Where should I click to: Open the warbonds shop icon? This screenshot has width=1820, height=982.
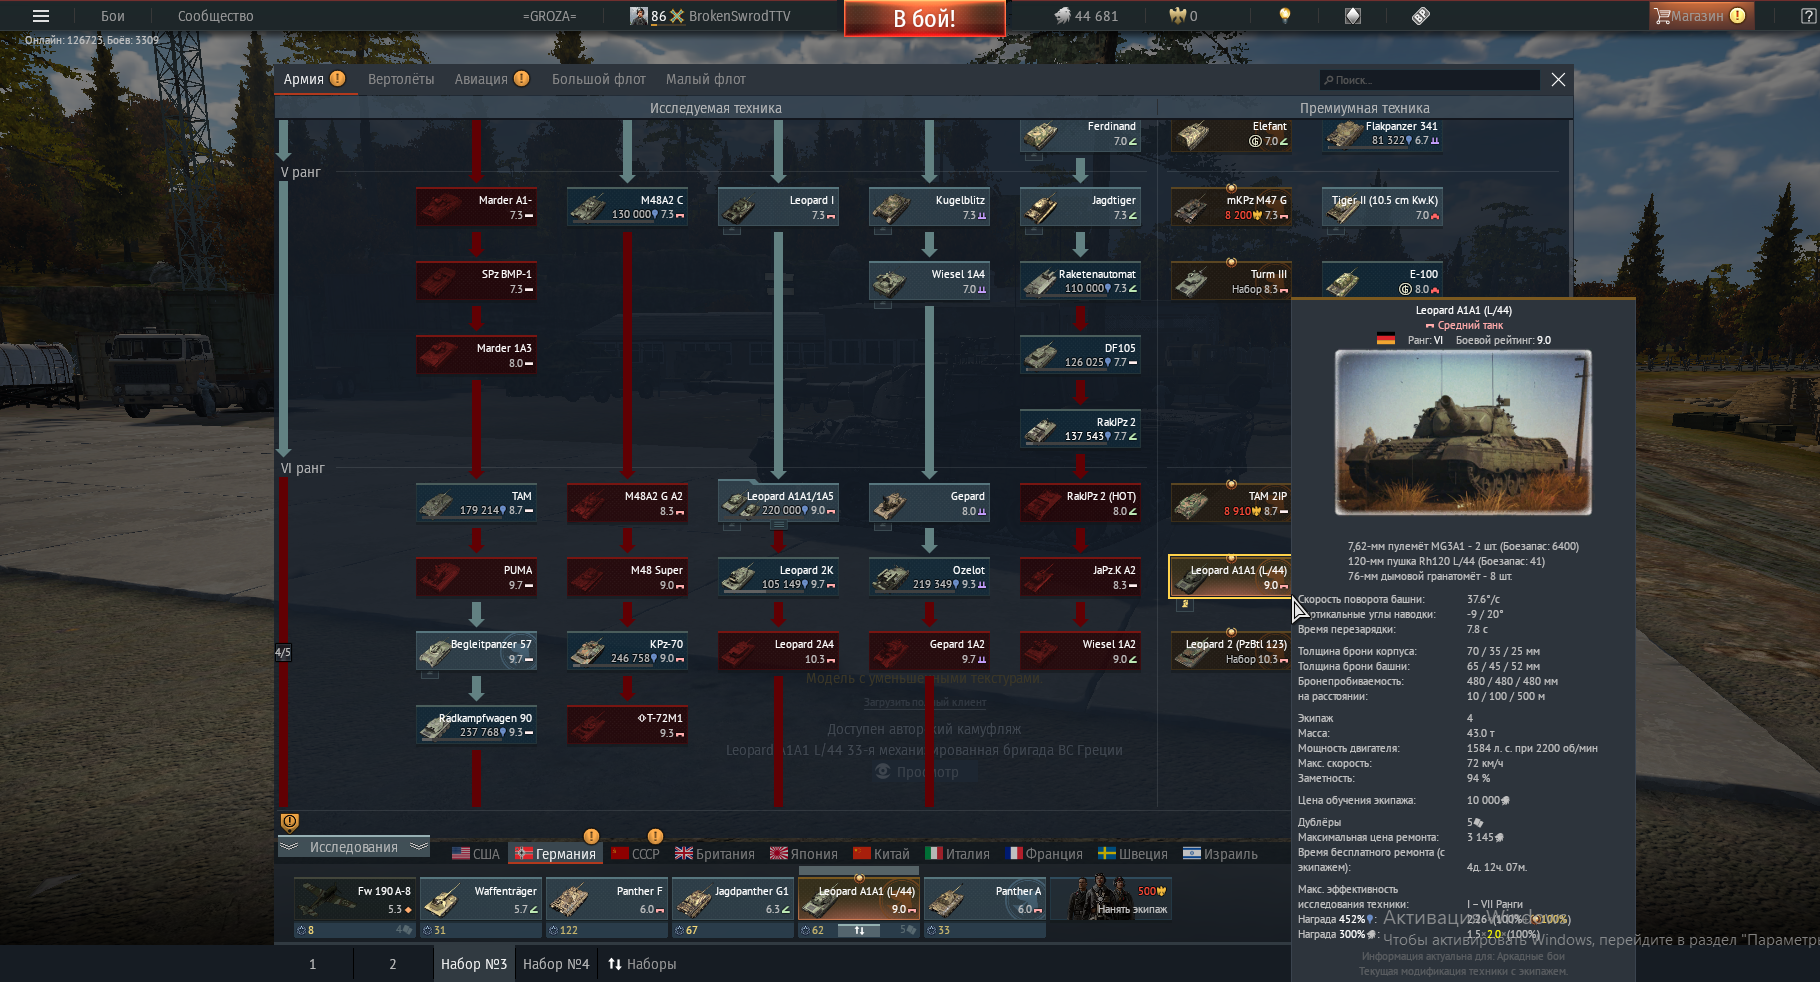tap(1352, 16)
